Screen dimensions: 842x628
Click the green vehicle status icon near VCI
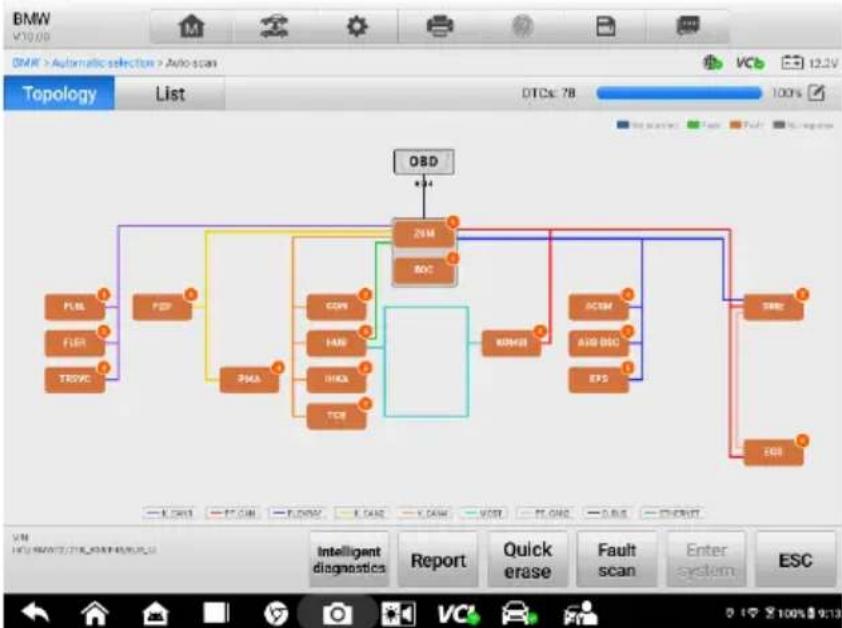pyautogui.click(x=713, y=63)
